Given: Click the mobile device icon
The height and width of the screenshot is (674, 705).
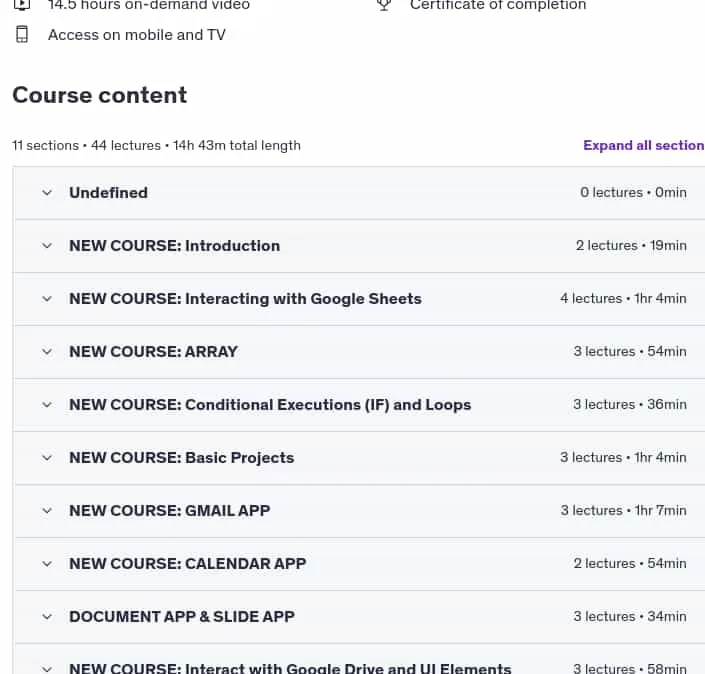Looking at the screenshot, I should 22,35.
